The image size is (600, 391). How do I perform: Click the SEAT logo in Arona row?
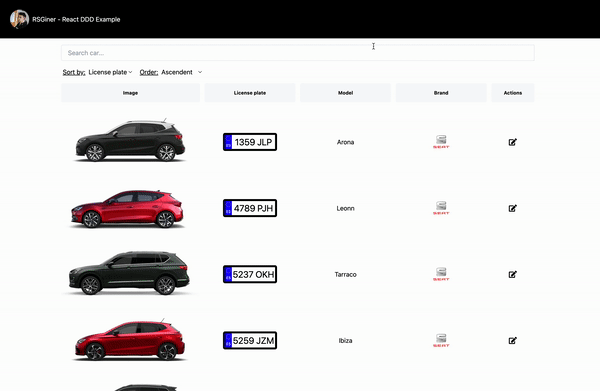441,142
